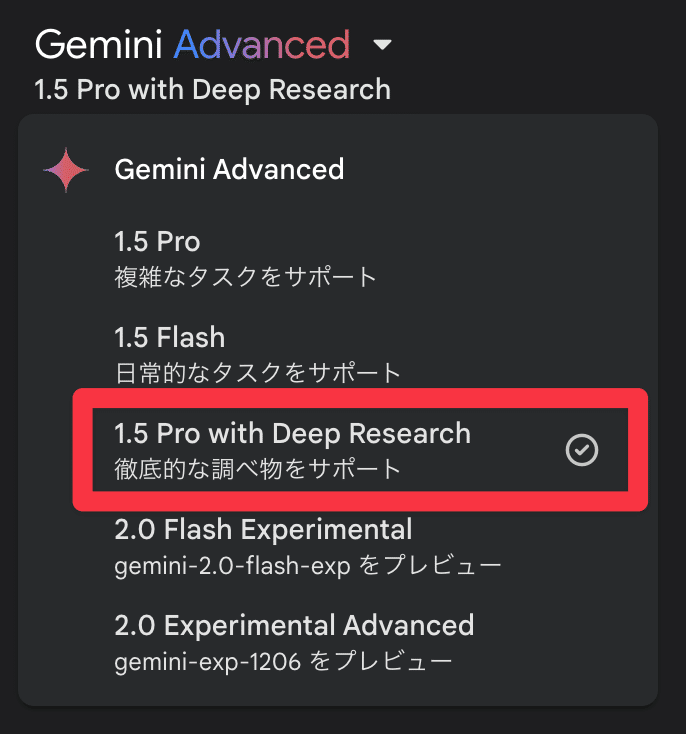Click the "Gemini Advanced" header inside the menu
Viewport: 686px width, 734px height.
[229, 170]
